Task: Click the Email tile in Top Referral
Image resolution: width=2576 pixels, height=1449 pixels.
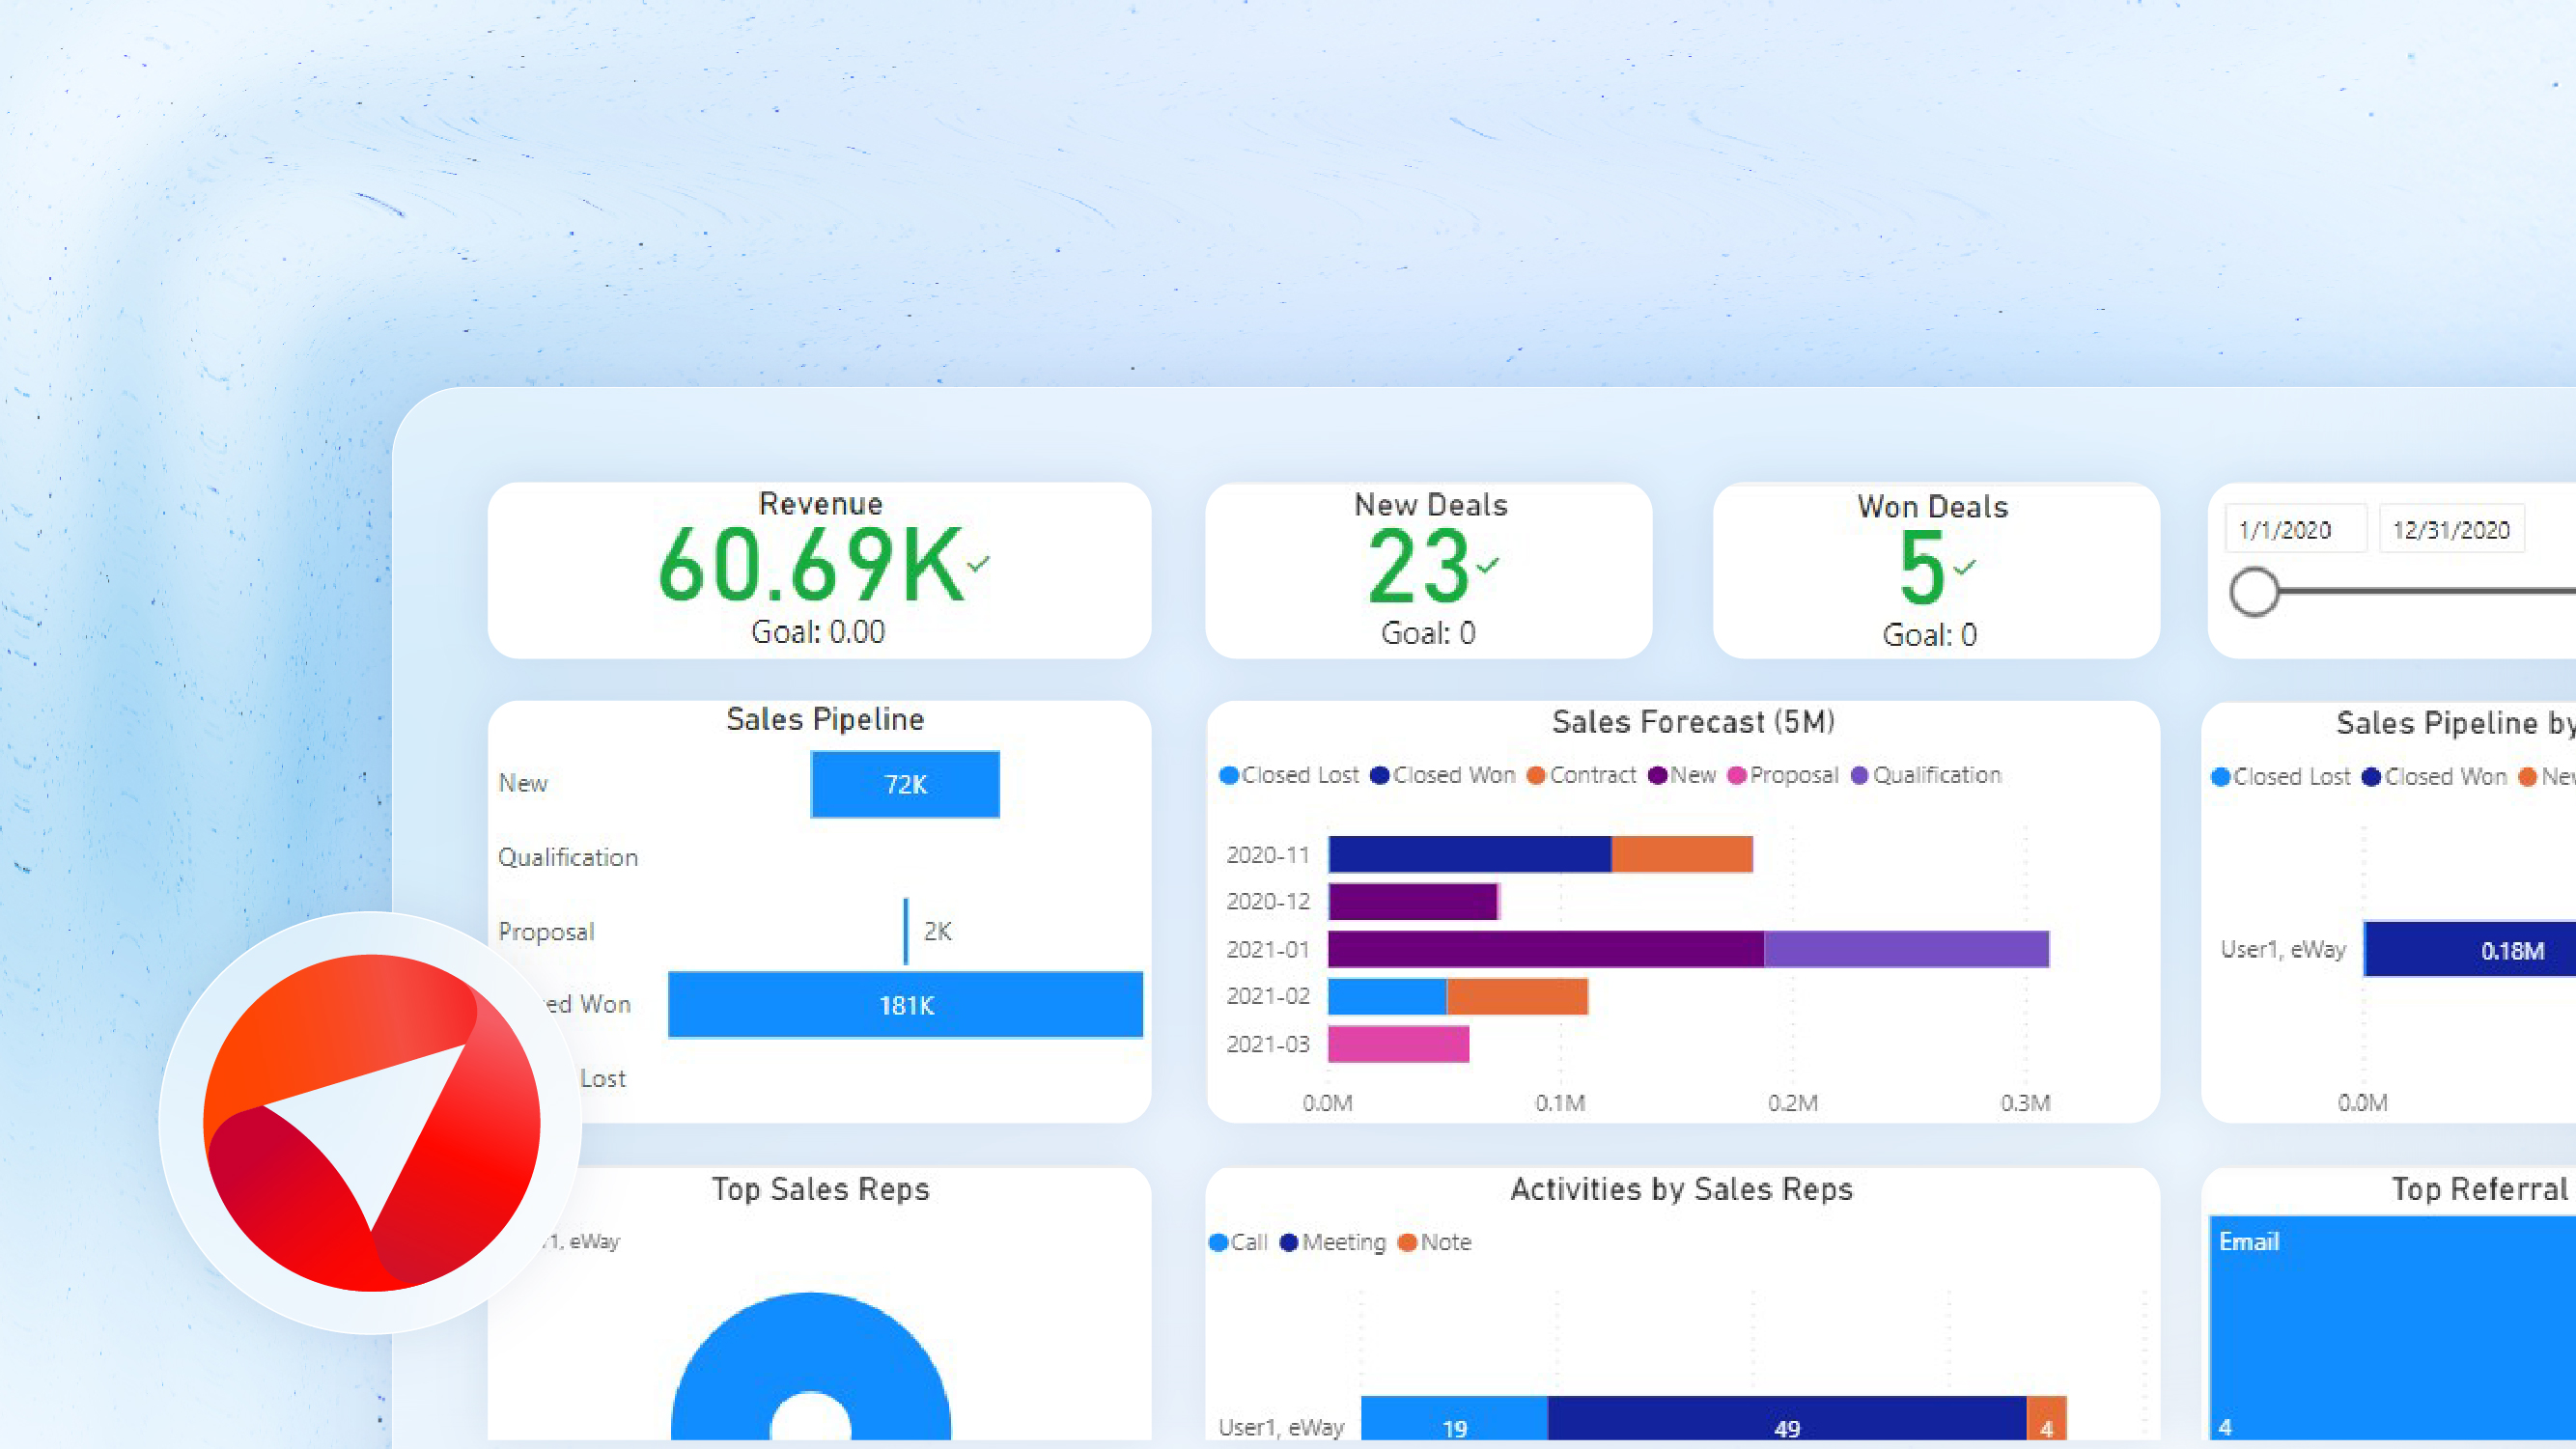Action: 2392,1328
